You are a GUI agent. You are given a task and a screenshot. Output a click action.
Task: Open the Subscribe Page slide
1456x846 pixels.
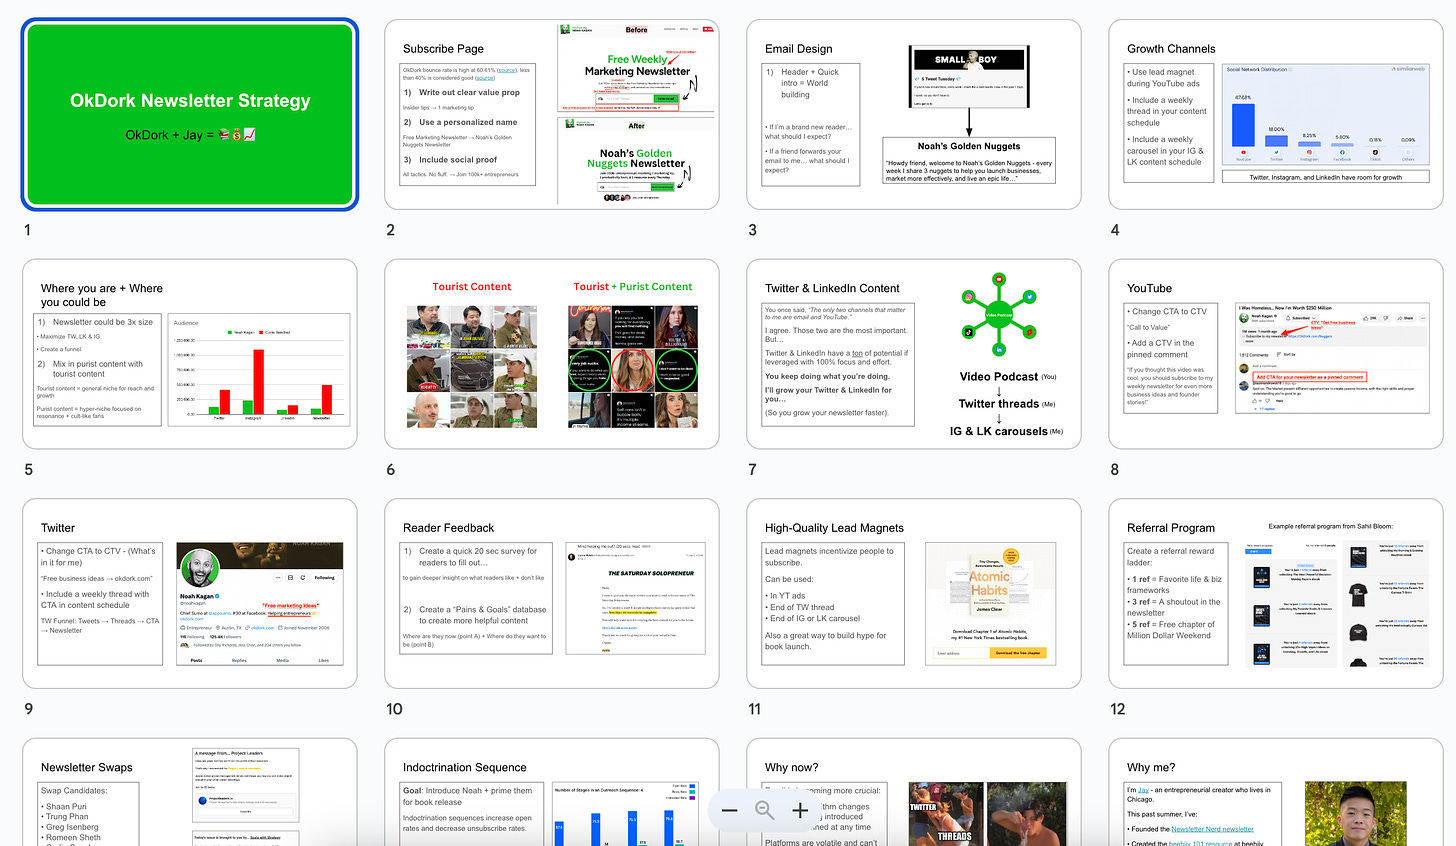pos(552,114)
